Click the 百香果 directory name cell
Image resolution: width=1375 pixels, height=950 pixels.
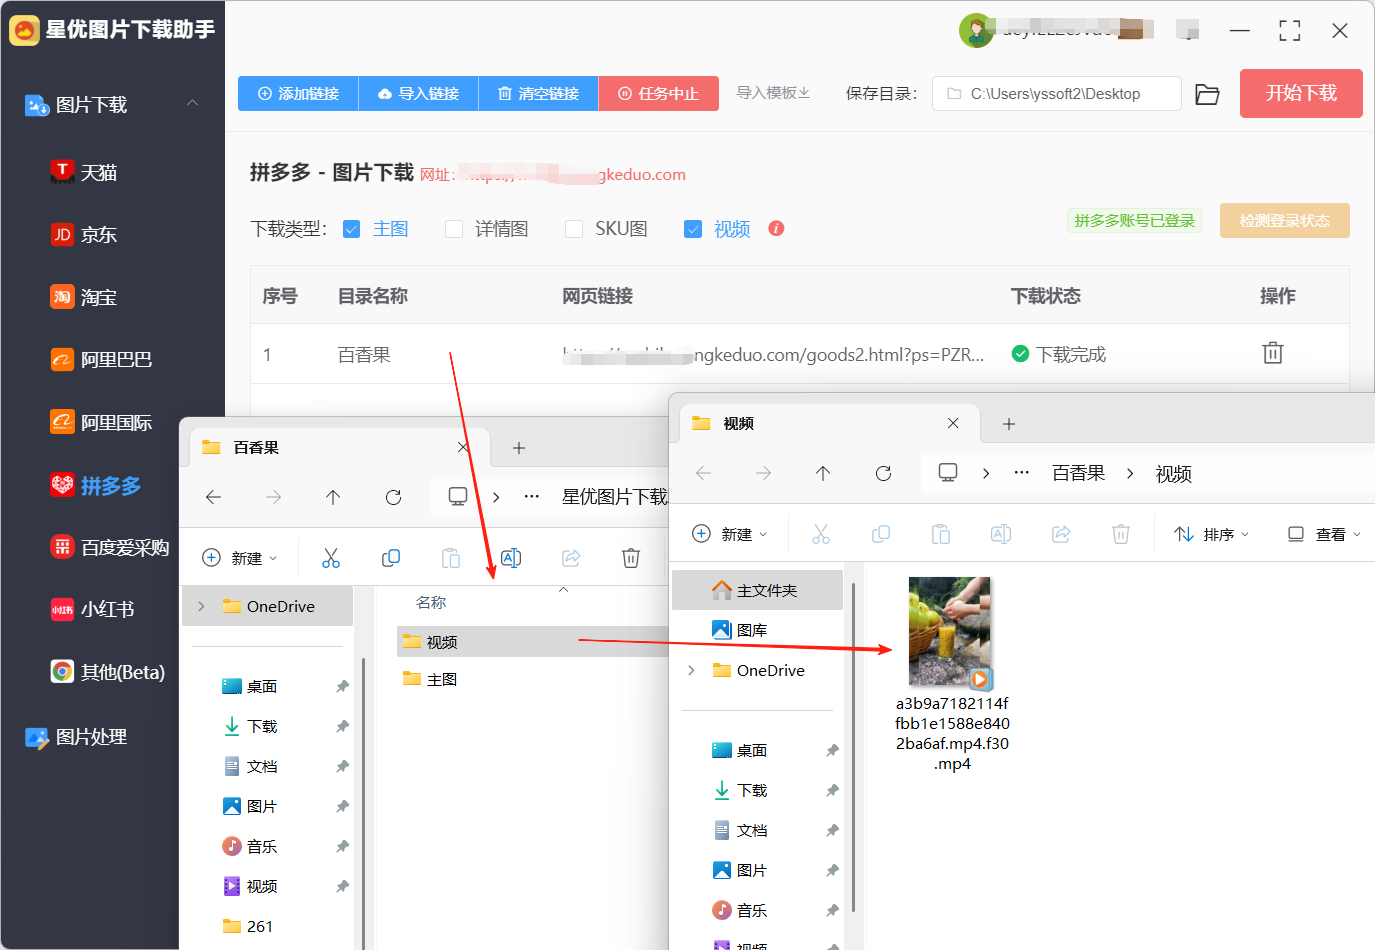(x=364, y=354)
